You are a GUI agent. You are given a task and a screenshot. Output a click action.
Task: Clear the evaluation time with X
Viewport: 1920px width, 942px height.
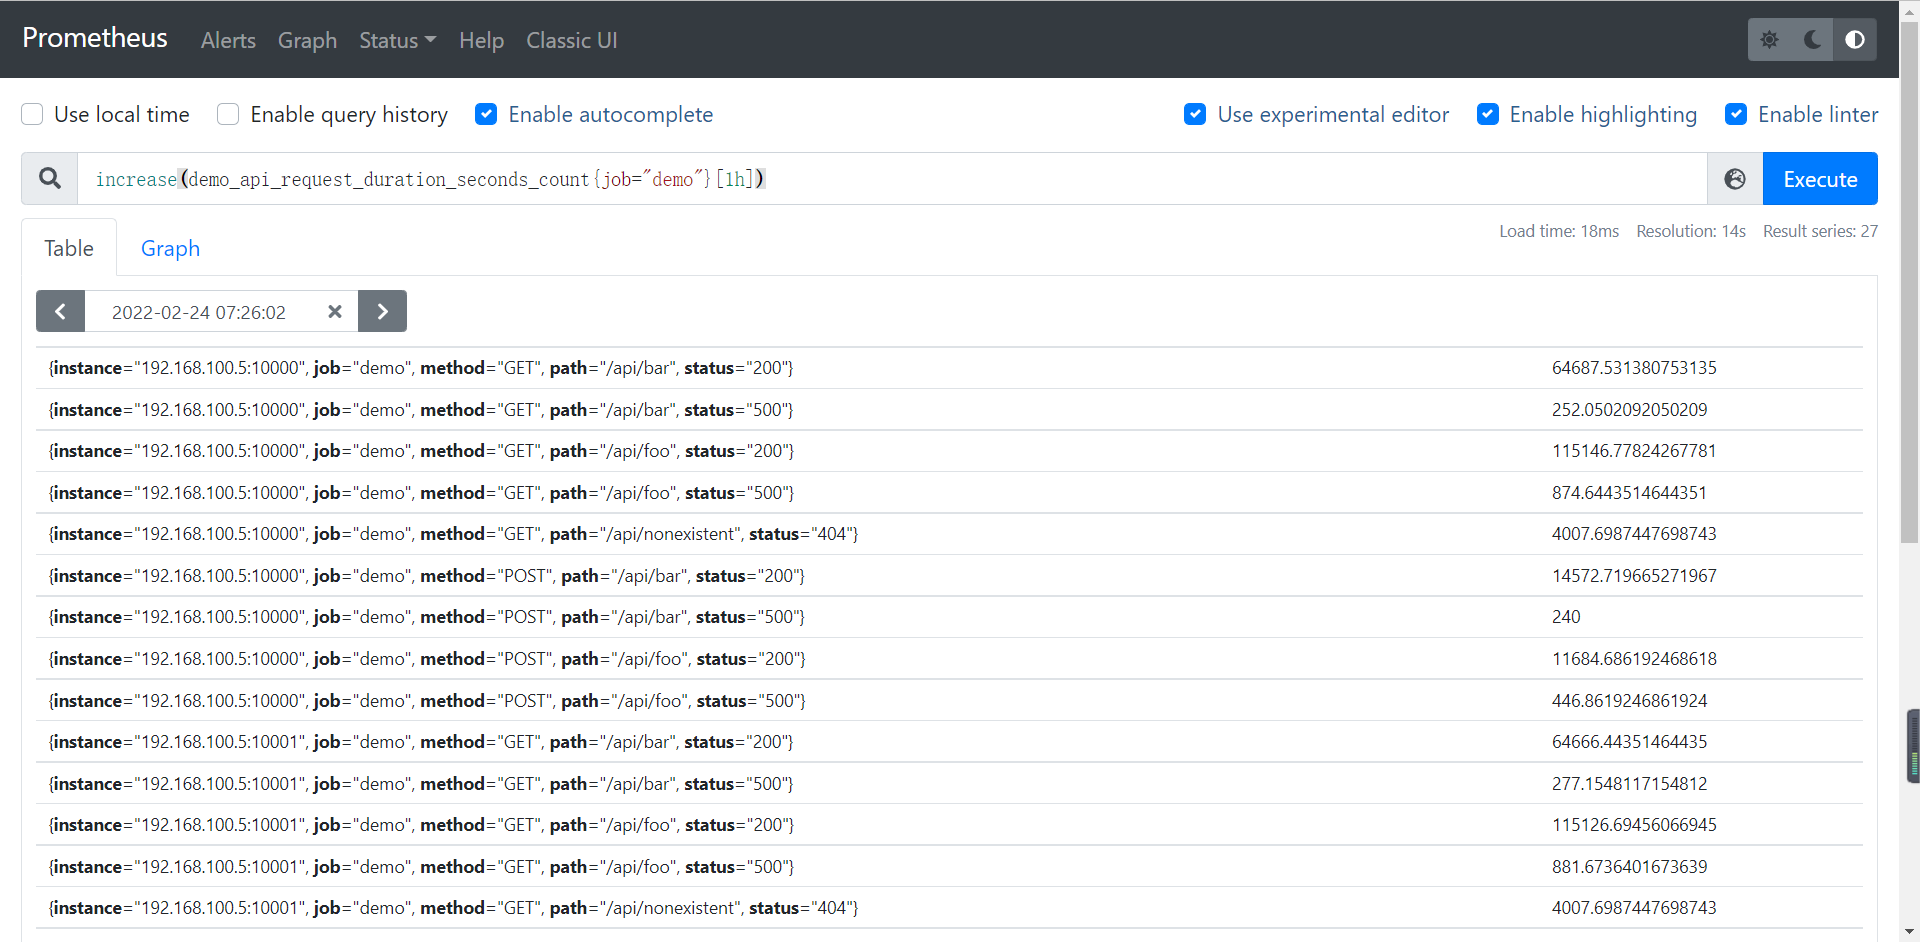click(335, 311)
